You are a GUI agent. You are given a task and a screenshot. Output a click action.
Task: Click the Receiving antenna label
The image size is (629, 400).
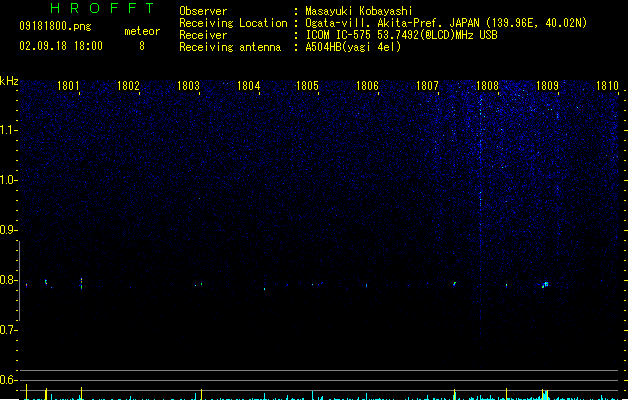[x=230, y=47]
